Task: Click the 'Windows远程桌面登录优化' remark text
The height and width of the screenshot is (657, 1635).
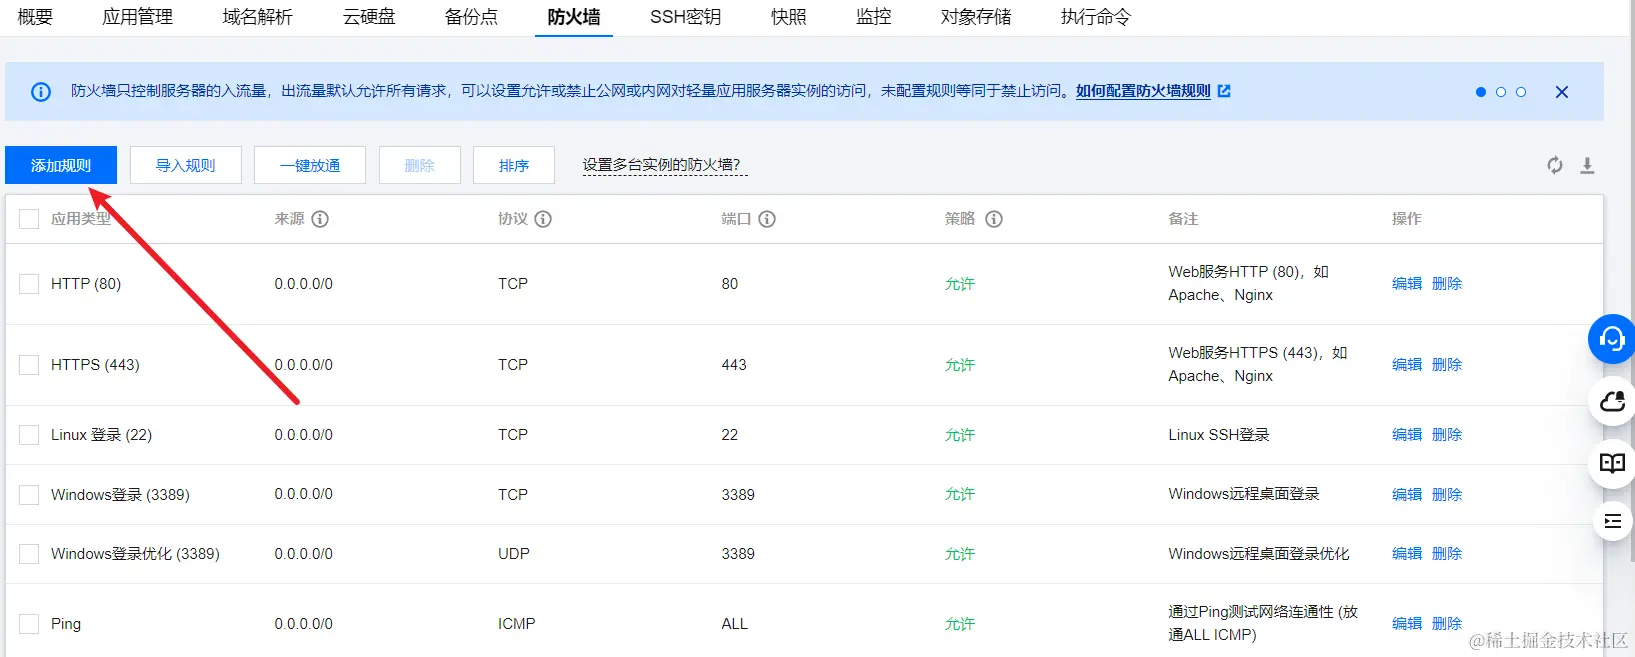Action: click(x=1259, y=554)
